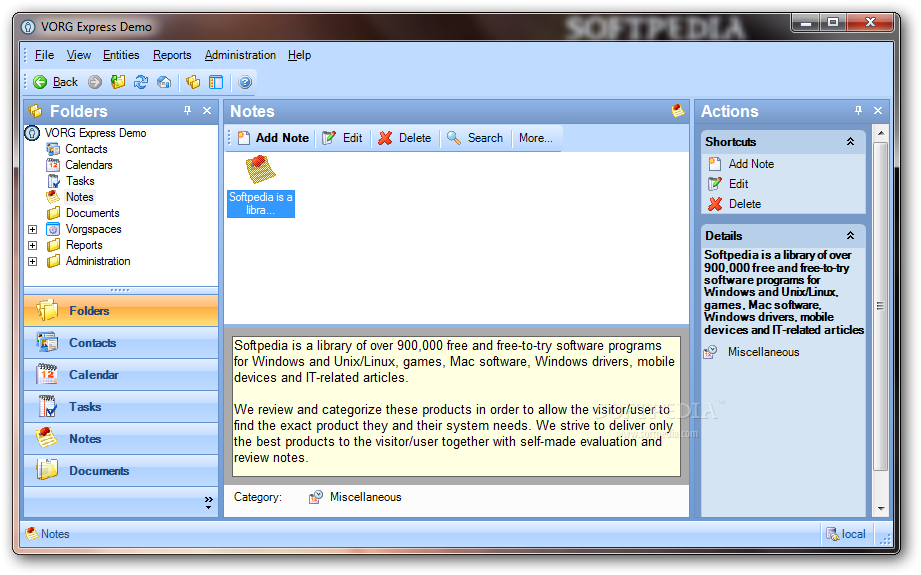Screen dimensions: 921x575
Task: Click the grey Forward arrow icon
Action: pyautogui.click(x=95, y=82)
